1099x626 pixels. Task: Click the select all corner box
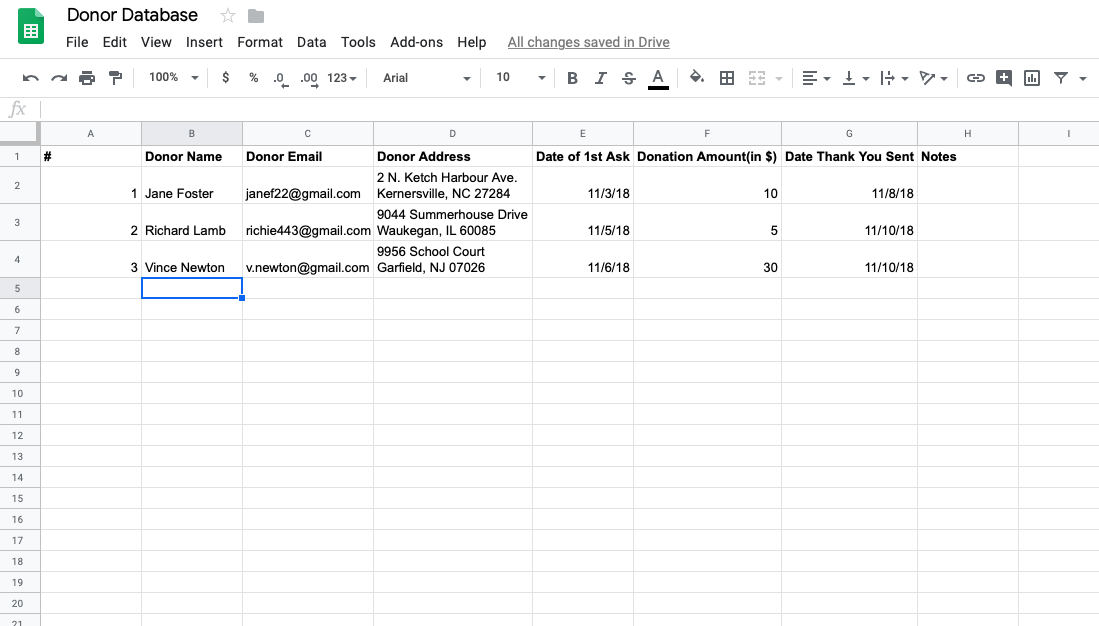point(19,133)
